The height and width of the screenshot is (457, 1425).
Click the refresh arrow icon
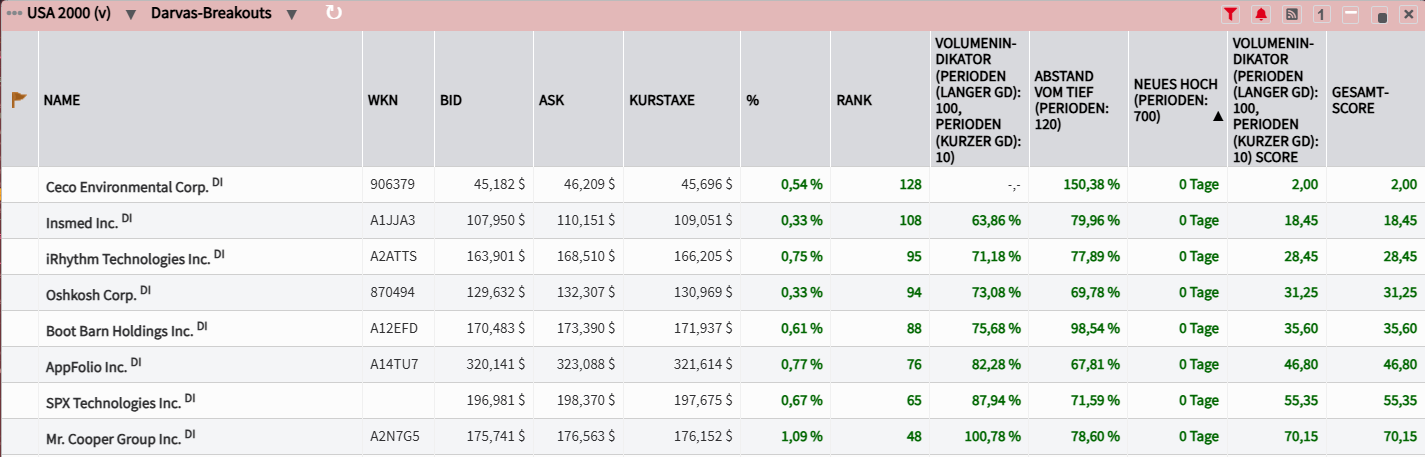click(334, 13)
